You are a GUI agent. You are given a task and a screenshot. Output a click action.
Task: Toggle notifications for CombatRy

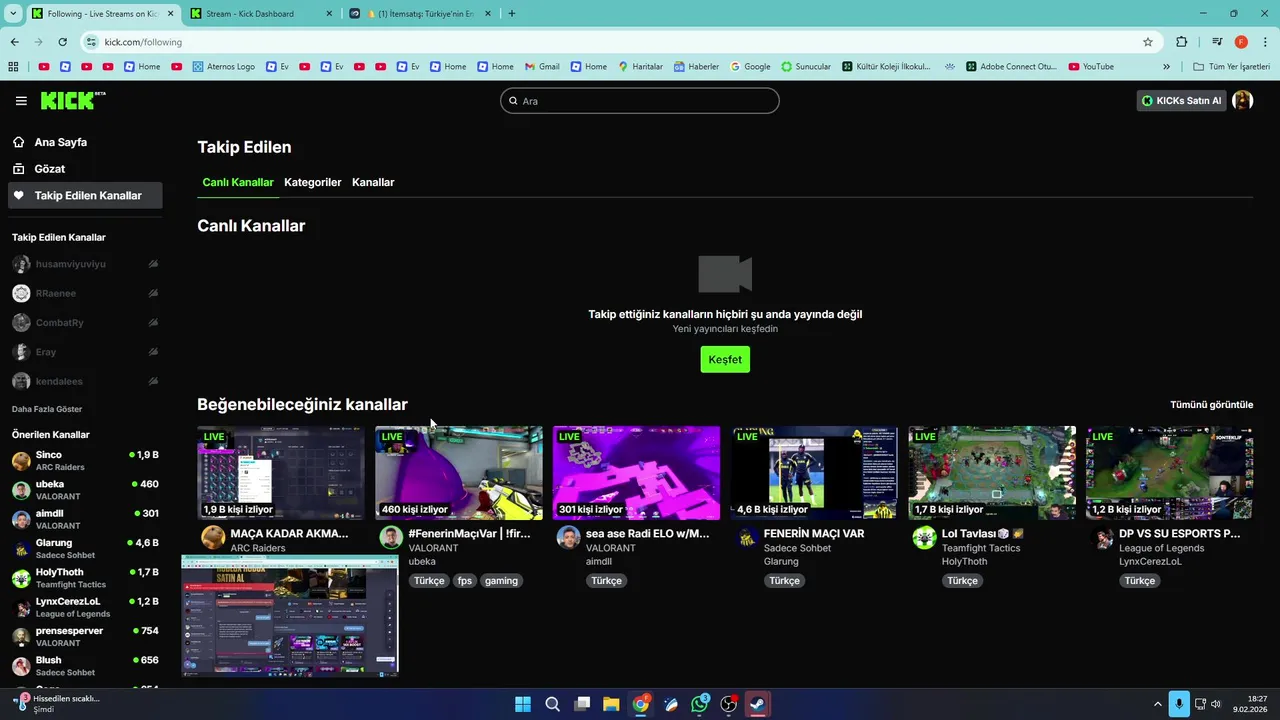pos(153,323)
